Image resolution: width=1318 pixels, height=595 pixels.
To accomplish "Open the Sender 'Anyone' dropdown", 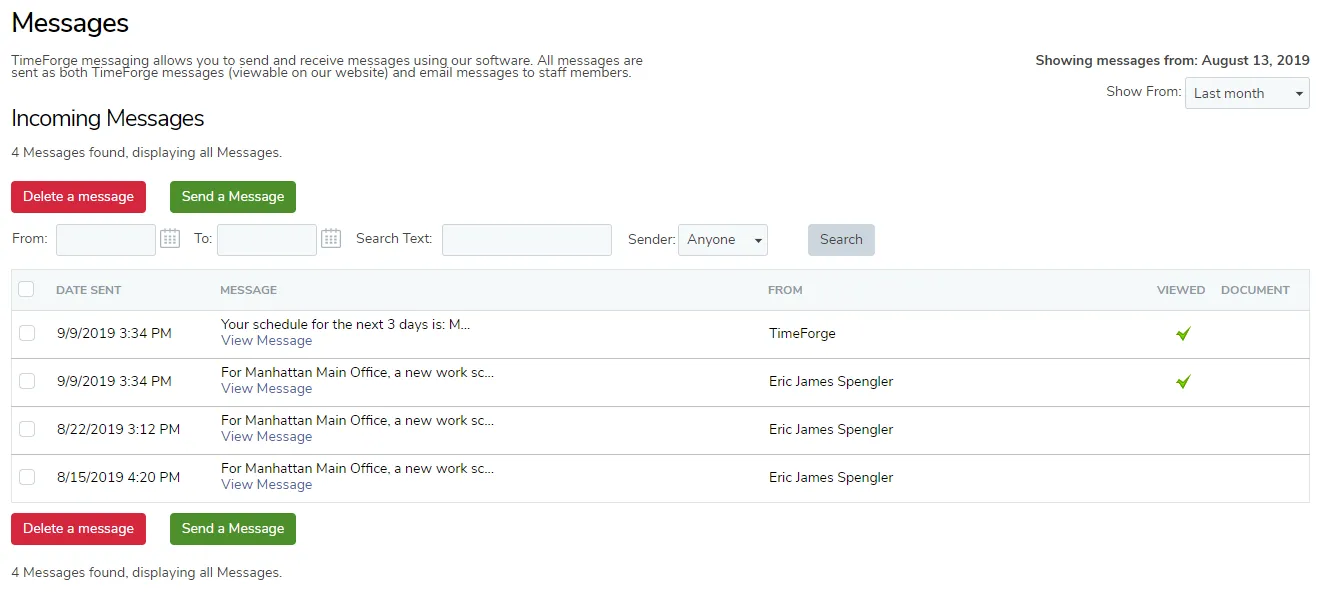I will 723,240.
